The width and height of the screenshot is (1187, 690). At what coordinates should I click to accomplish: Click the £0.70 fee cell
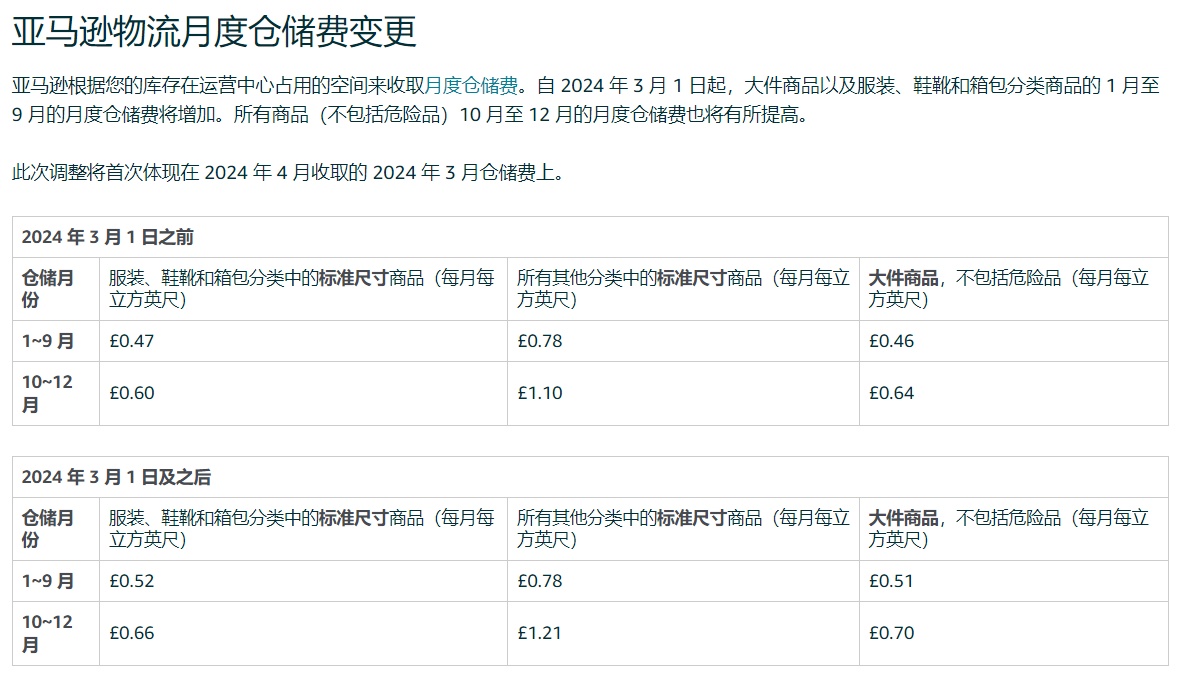click(891, 633)
